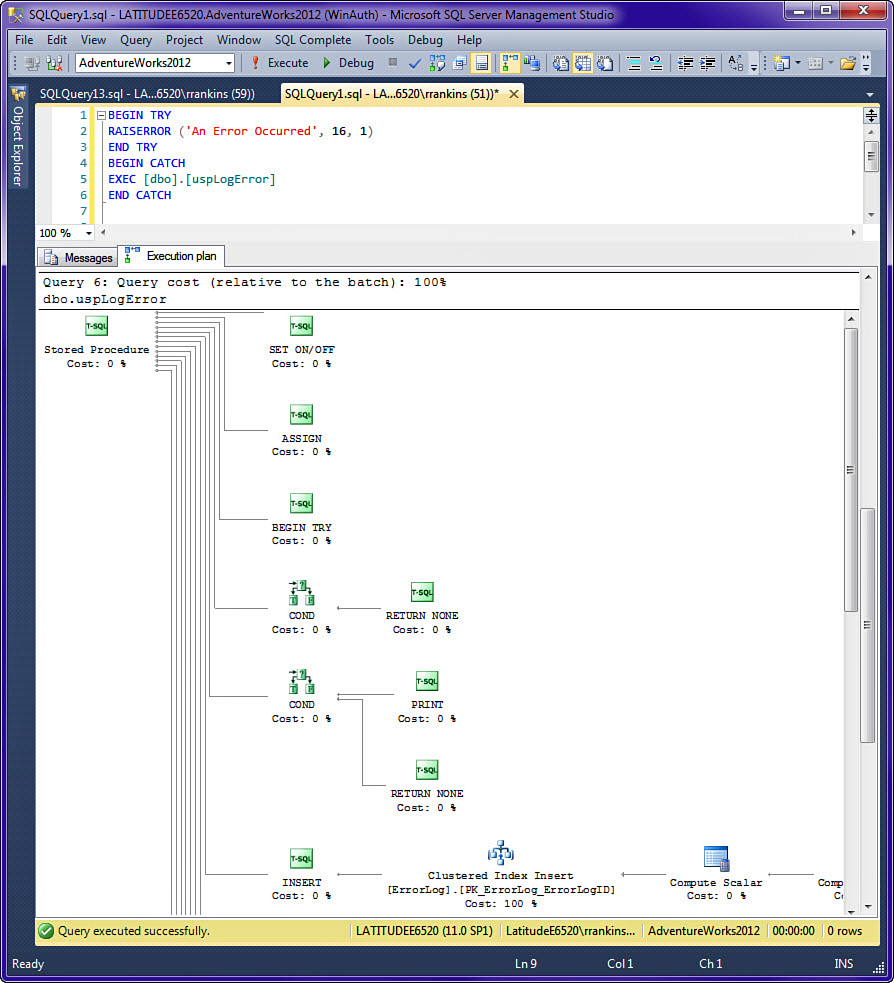
Task: Click the Parse query checkmark icon
Action: [414, 63]
